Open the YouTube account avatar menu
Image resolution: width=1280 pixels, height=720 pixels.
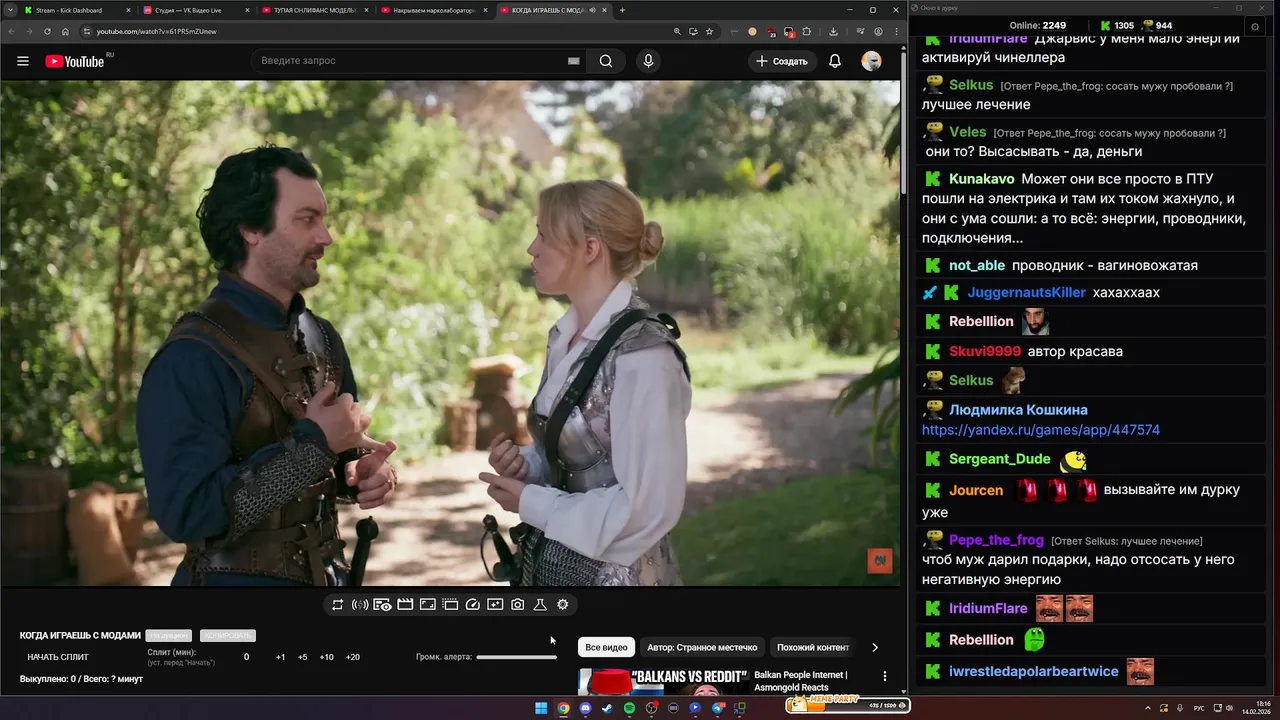[872, 61]
